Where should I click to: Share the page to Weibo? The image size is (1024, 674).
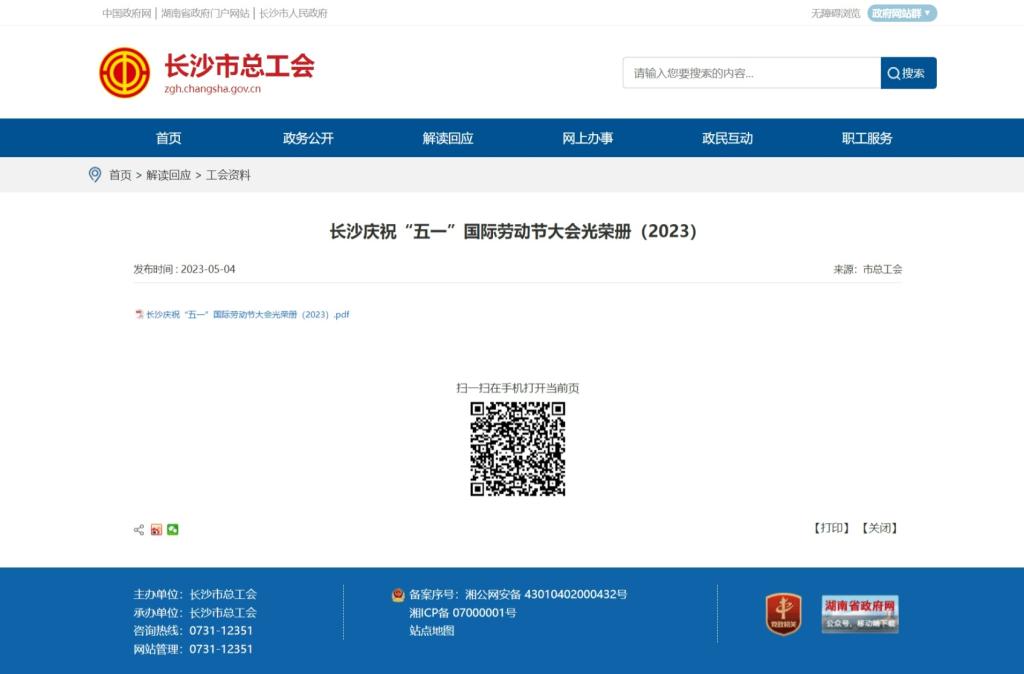tap(156, 529)
